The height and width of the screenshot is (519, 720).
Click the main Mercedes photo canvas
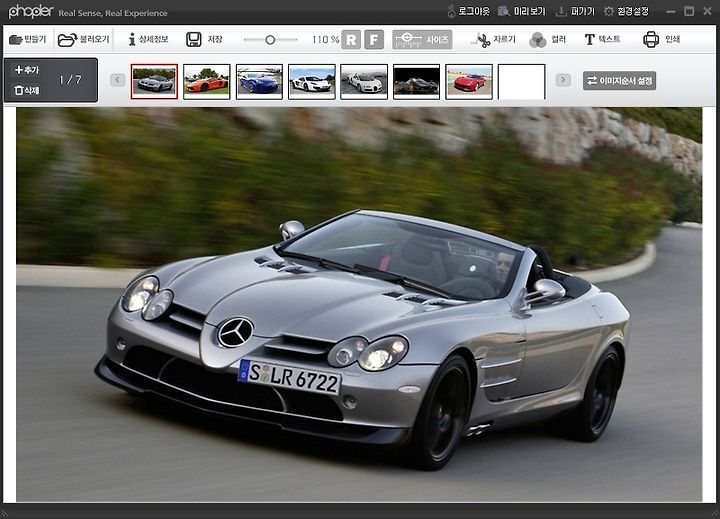[x=359, y=305]
